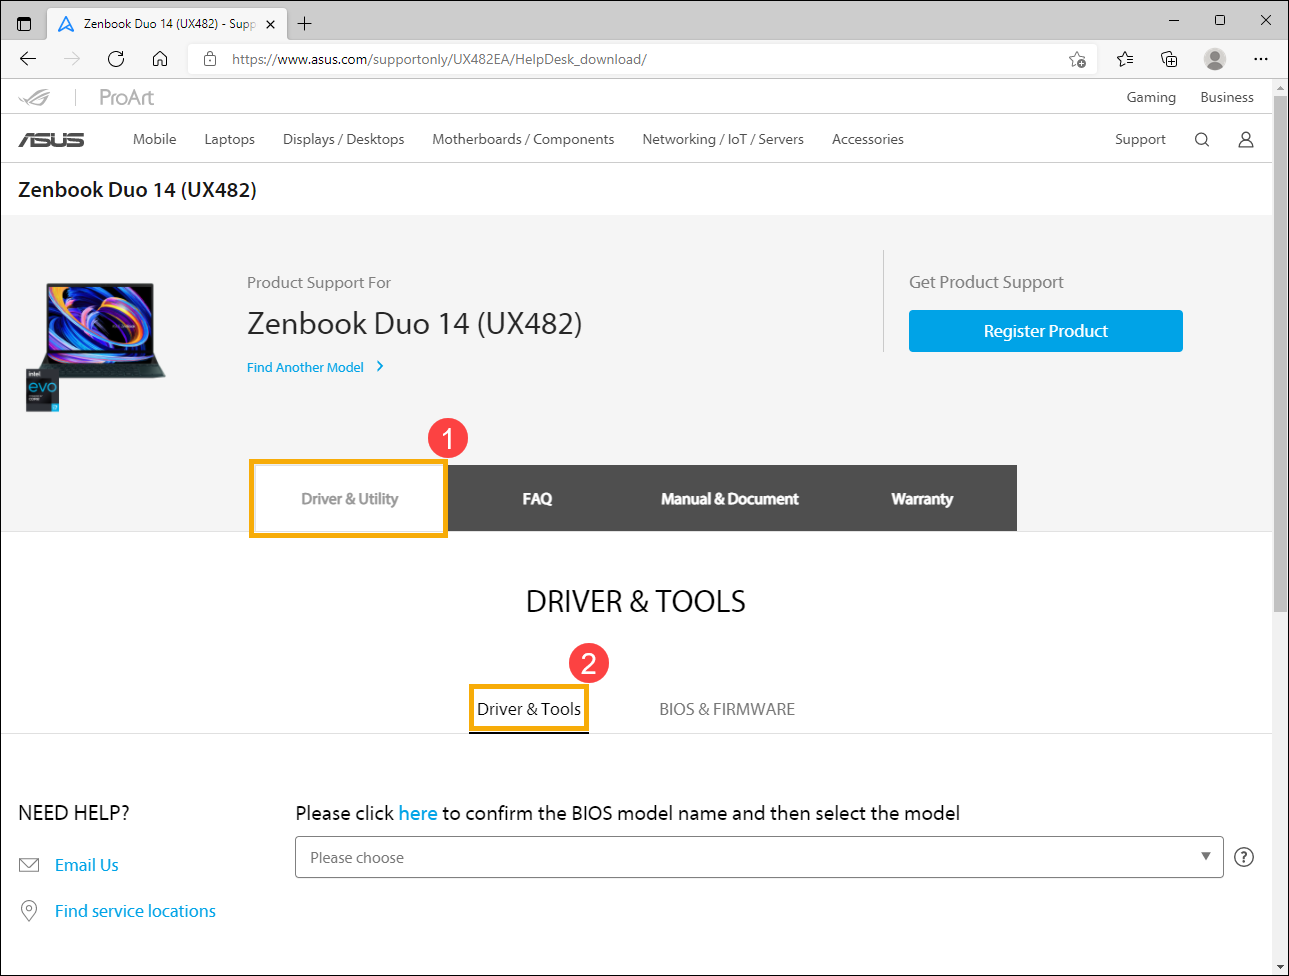
Task: Expand the 'Please choose' model dropdown
Action: pyautogui.click(x=758, y=857)
